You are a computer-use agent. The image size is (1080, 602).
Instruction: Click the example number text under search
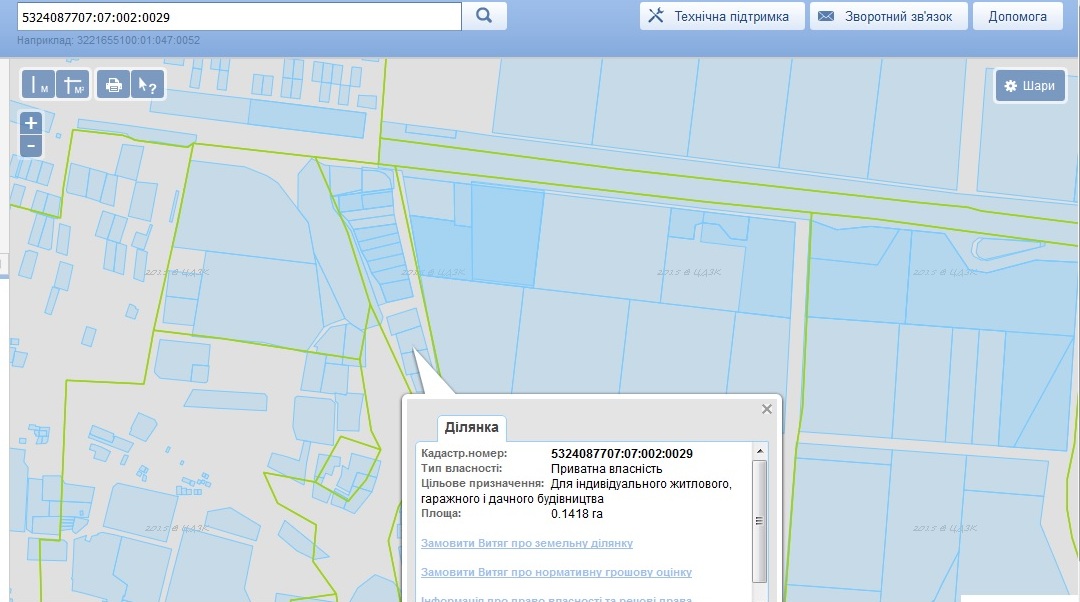coord(109,40)
